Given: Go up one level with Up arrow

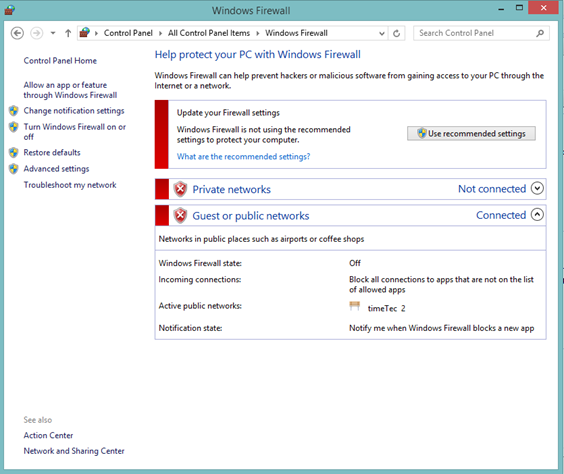Looking at the screenshot, I should coord(68,33).
